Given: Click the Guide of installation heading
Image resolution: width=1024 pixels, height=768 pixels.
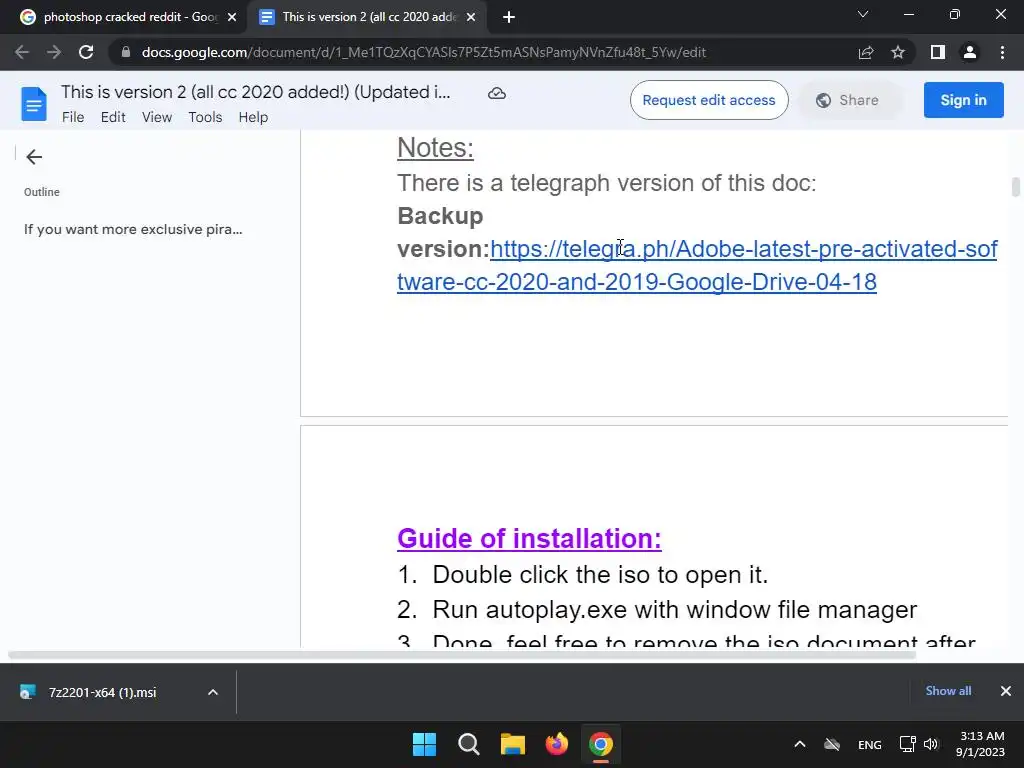Looking at the screenshot, I should (529, 538).
